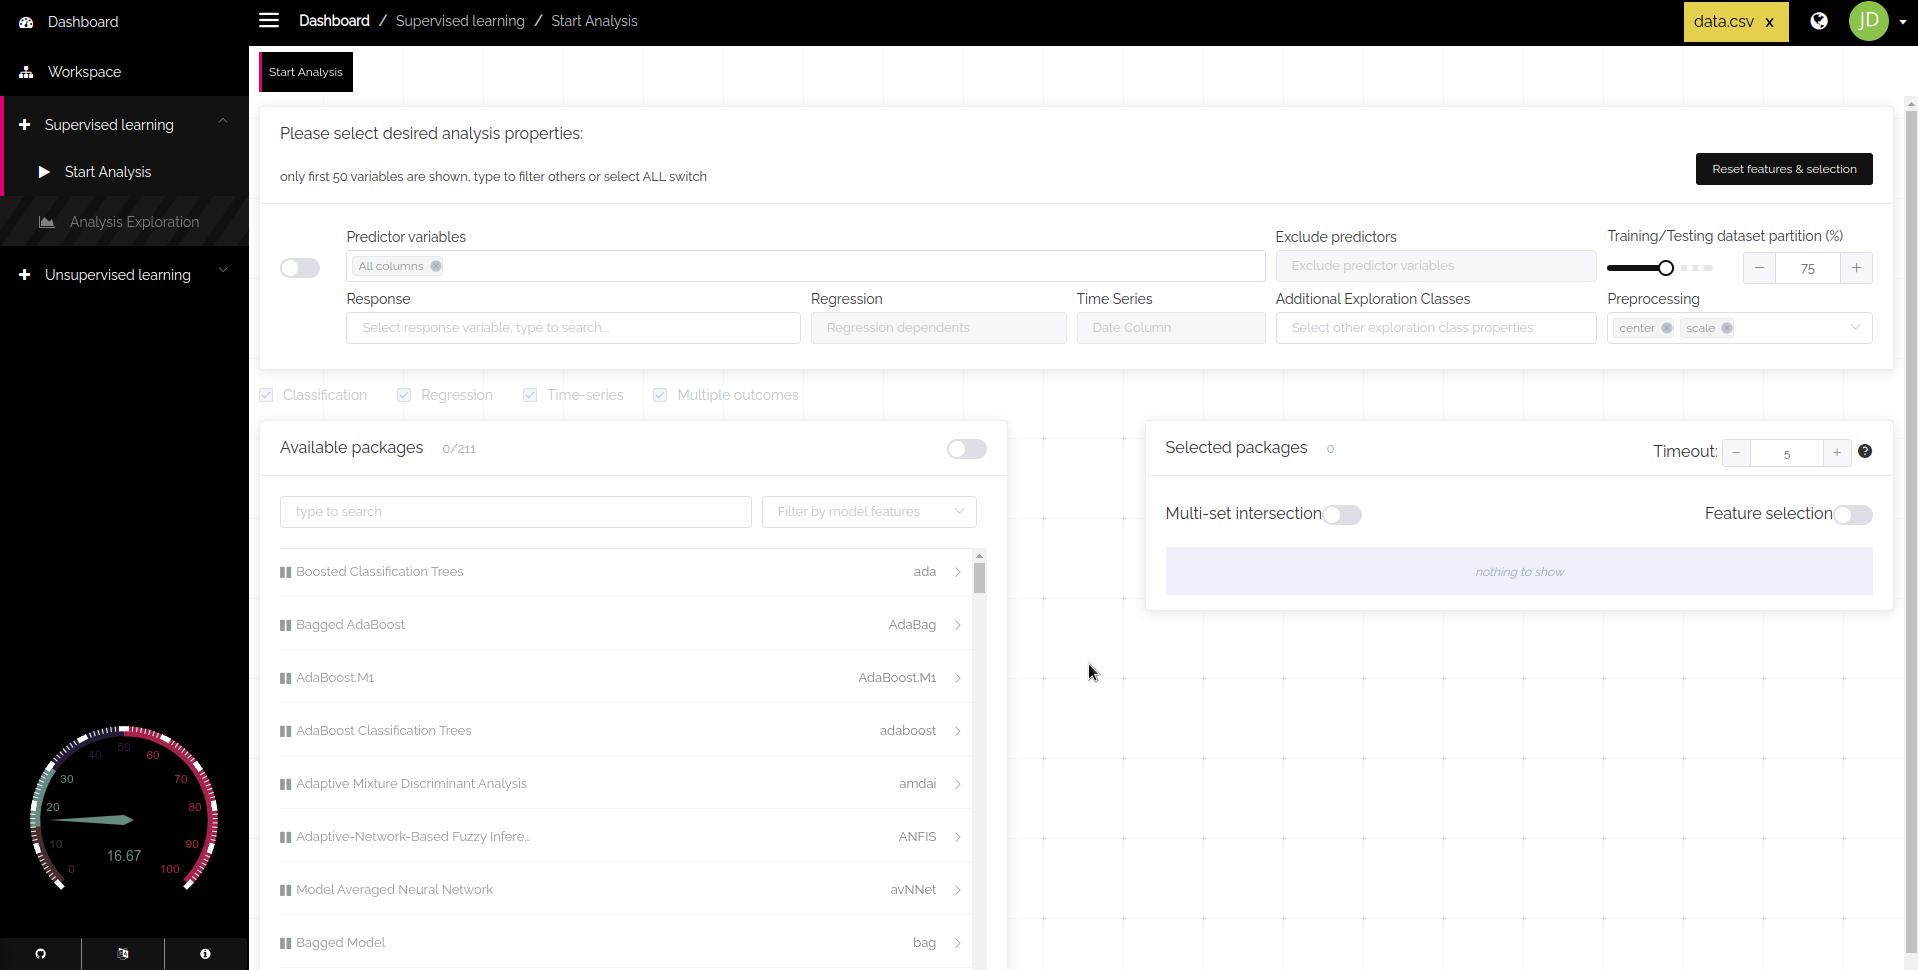1918x970 pixels.
Task: Select Adaptive Mixture Discriminant Analysis row
Action: (626, 784)
